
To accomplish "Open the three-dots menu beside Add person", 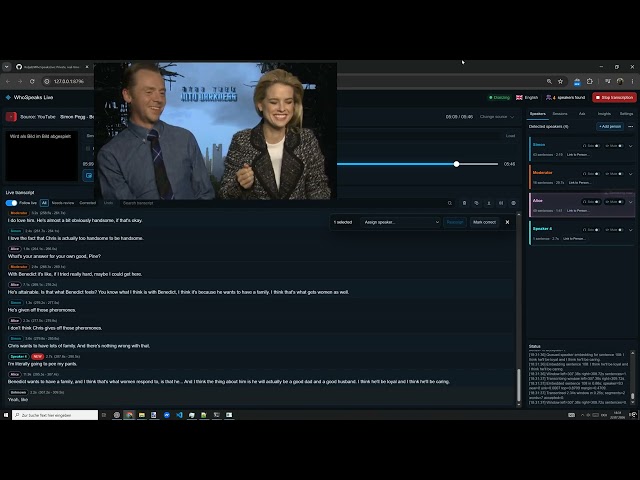I will 631,127.
